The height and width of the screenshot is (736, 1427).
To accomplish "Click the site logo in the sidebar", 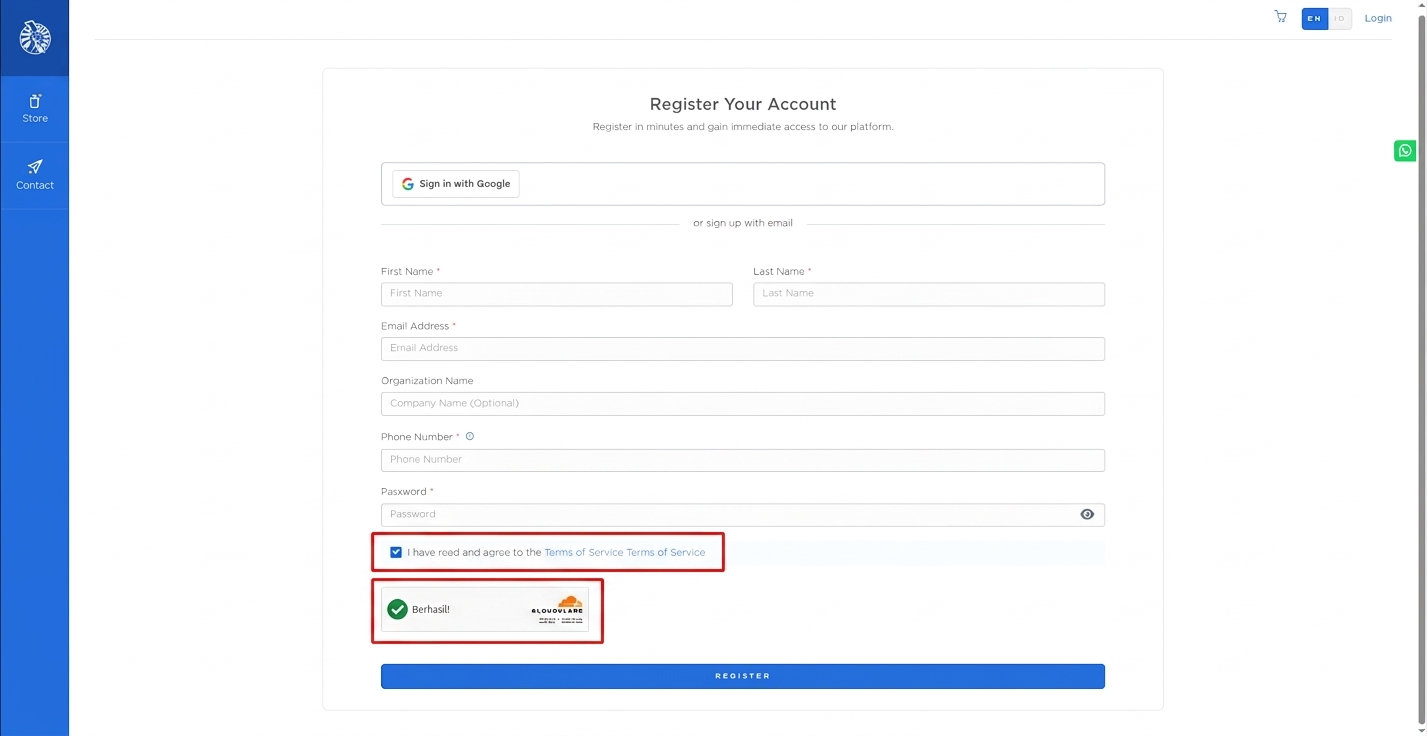I will tap(35, 37).
